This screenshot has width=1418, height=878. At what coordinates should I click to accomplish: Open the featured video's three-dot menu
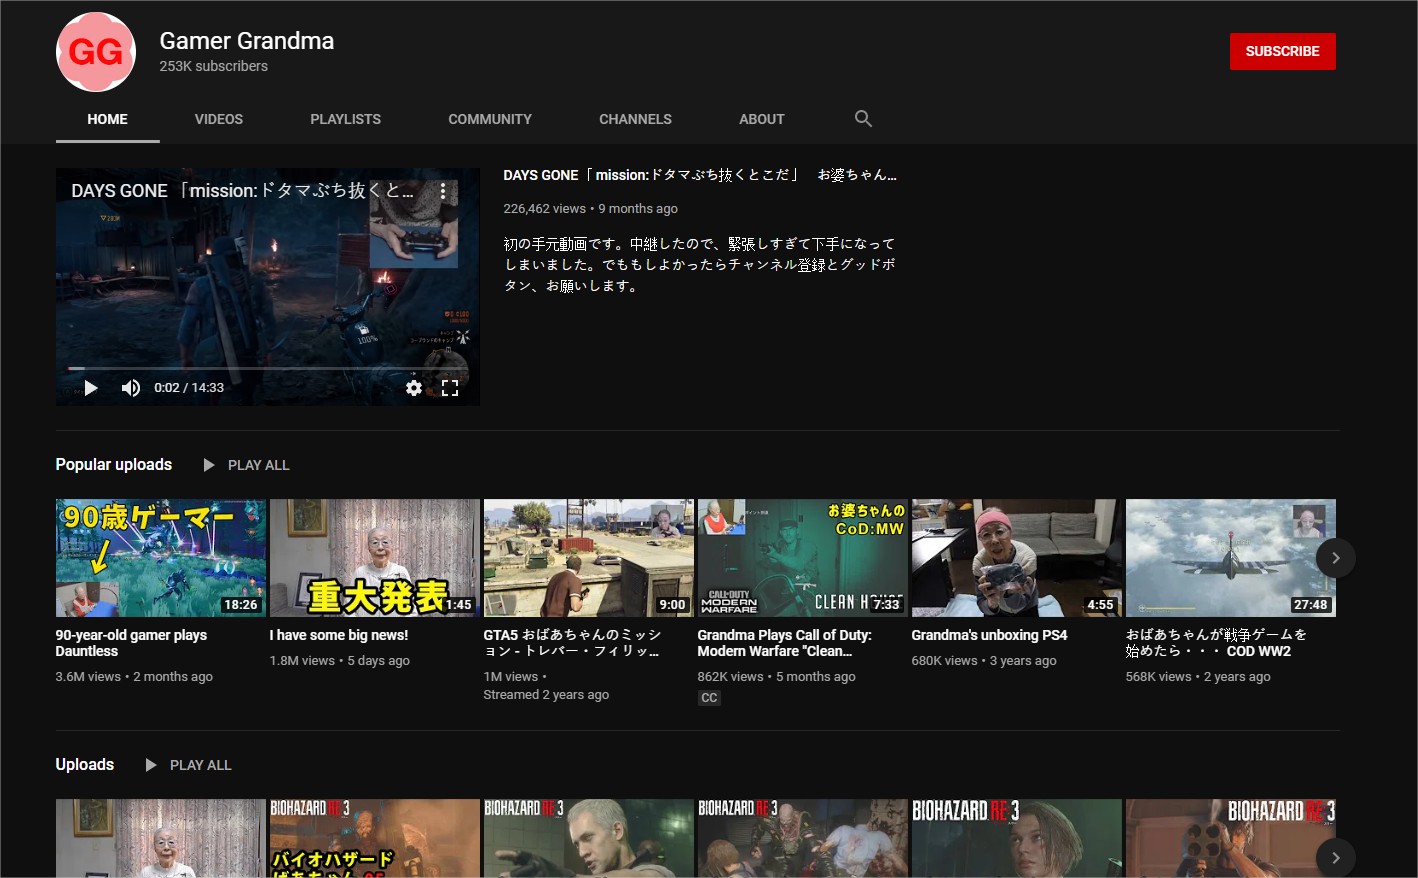(x=443, y=191)
